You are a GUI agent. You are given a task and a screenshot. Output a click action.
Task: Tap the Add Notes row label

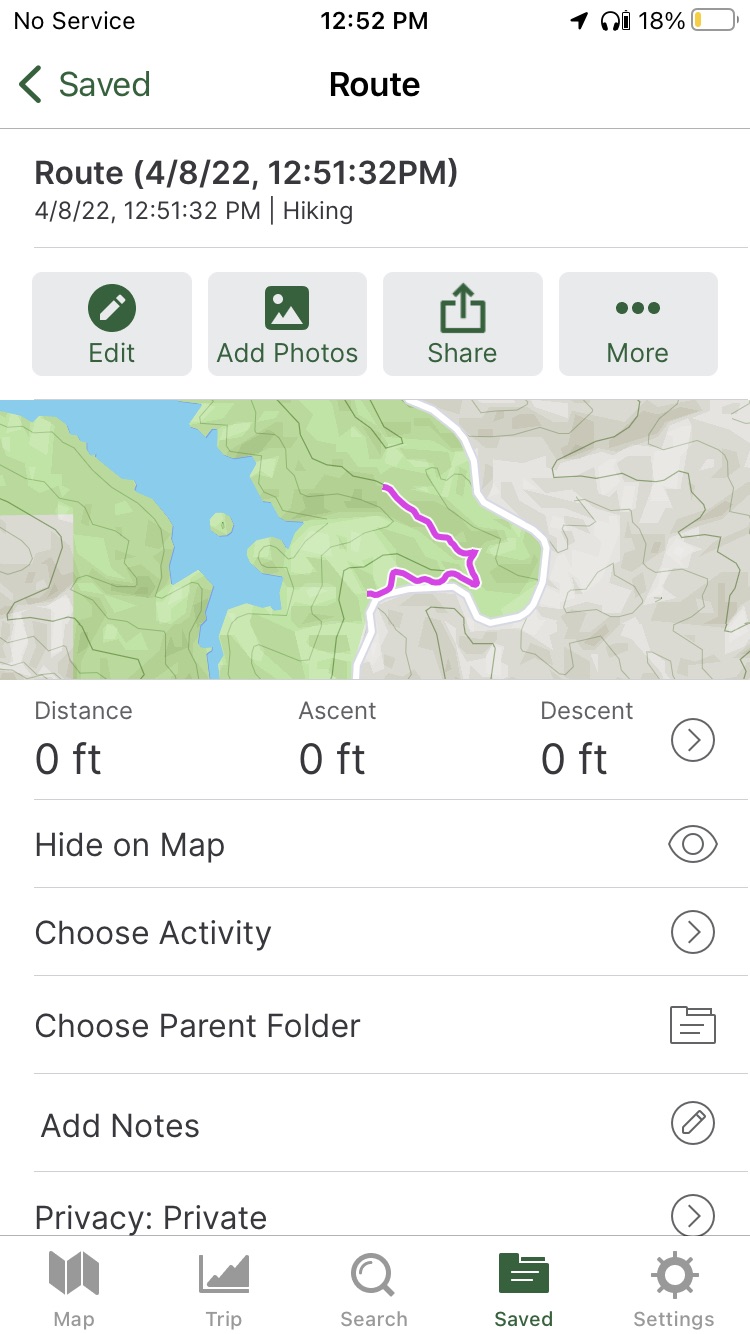(120, 1126)
